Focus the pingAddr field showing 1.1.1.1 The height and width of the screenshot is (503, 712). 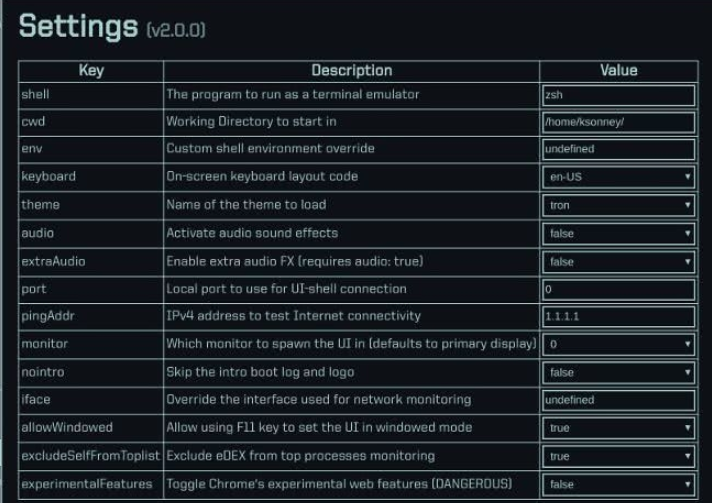(x=618, y=316)
